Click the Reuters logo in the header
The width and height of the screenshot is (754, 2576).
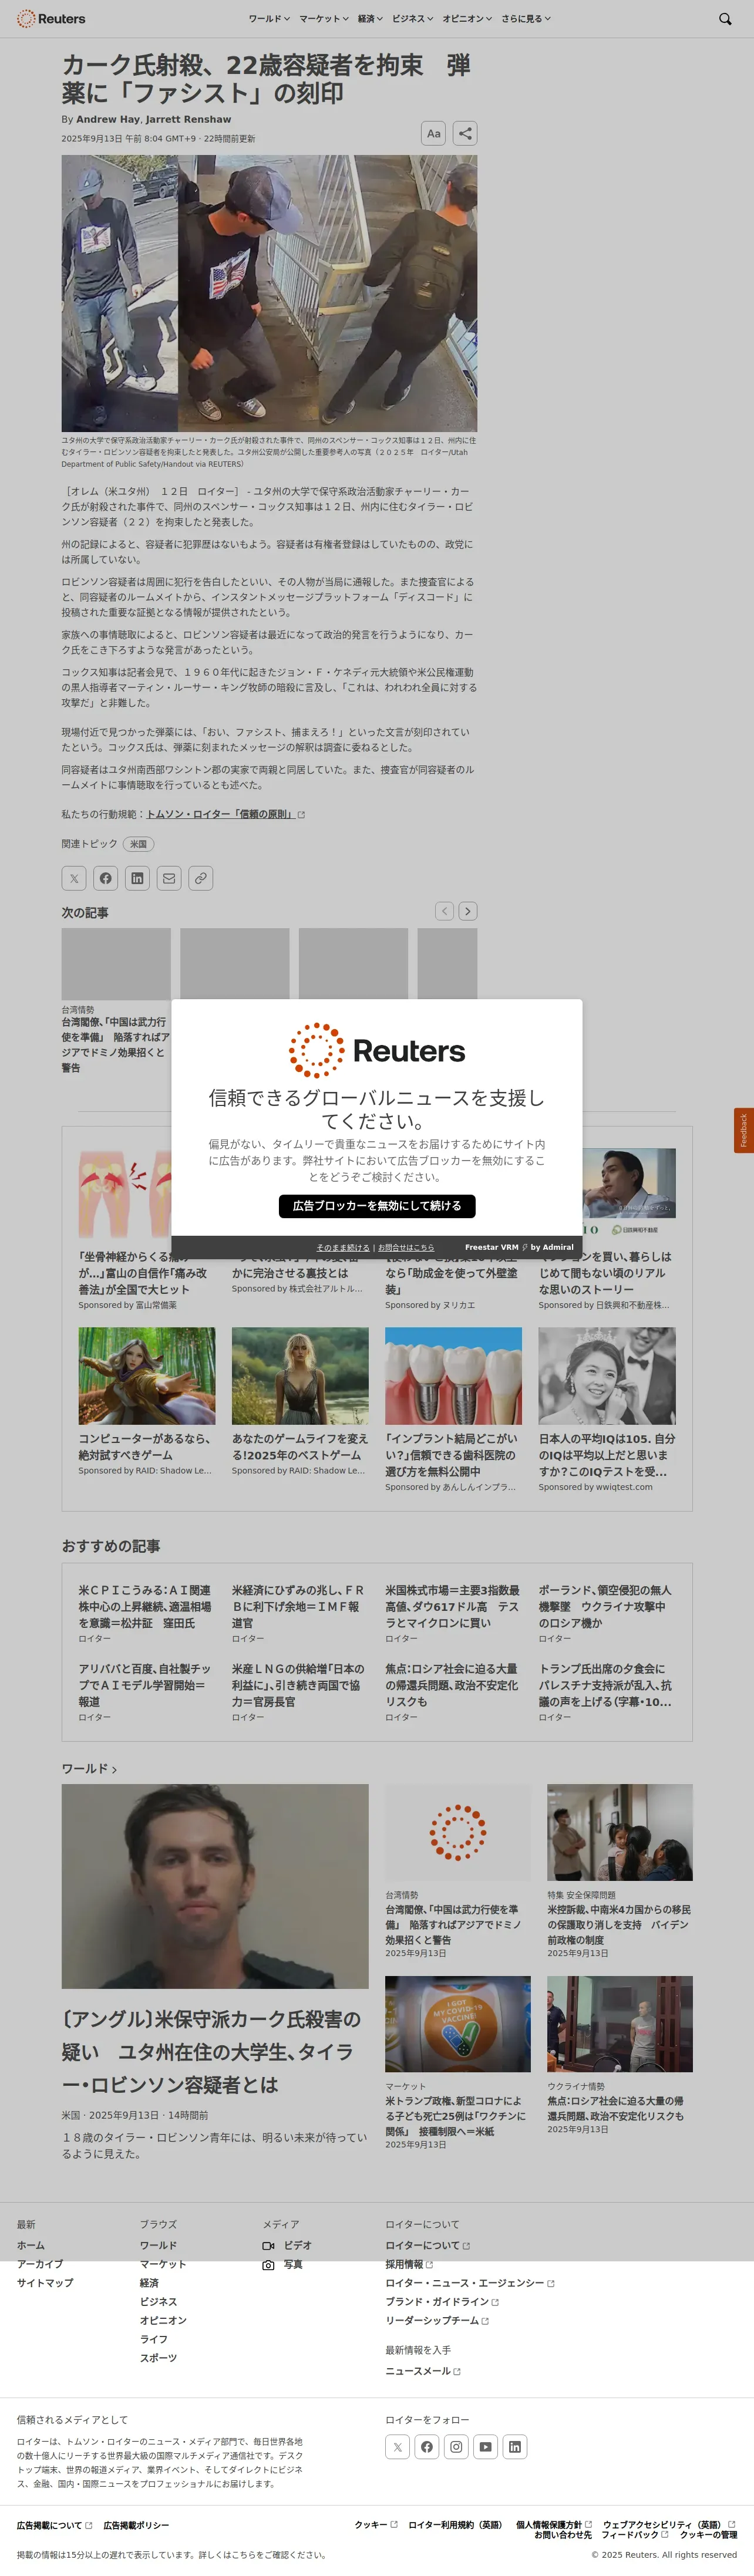pos(51,19)
